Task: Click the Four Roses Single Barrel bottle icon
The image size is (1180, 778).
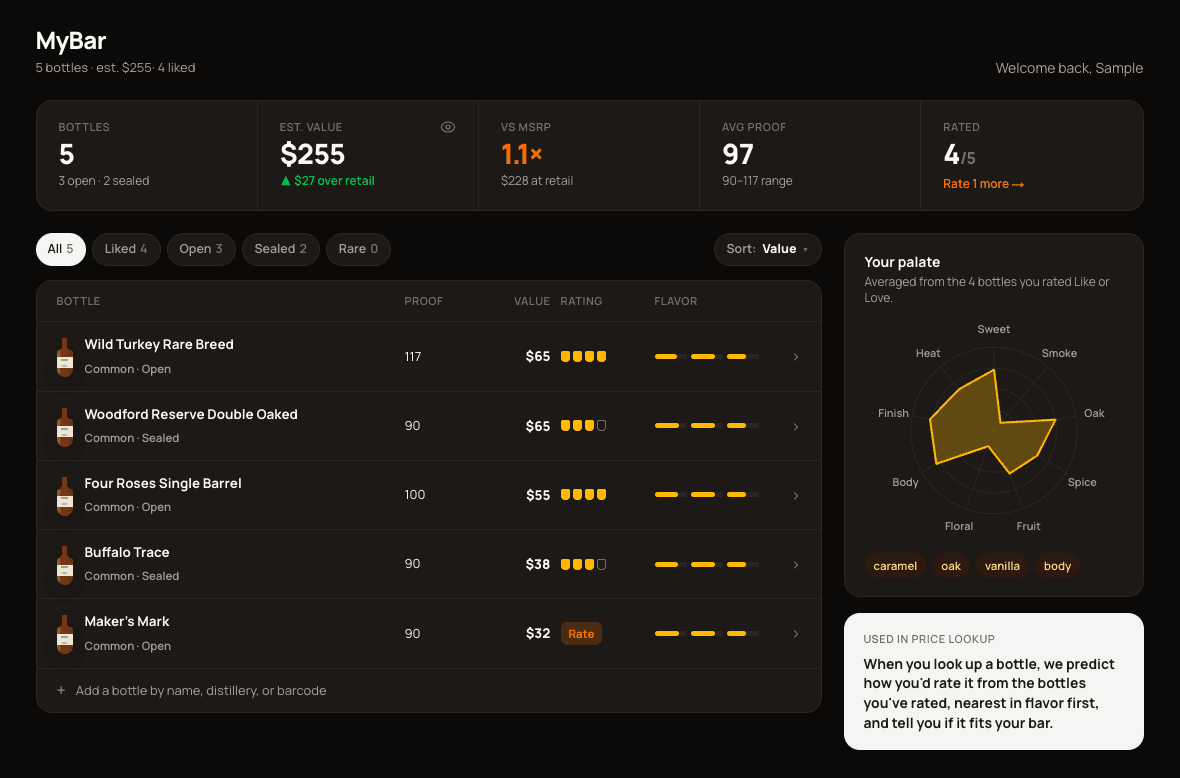Action: pyautogui.click(x=65, y=496)
